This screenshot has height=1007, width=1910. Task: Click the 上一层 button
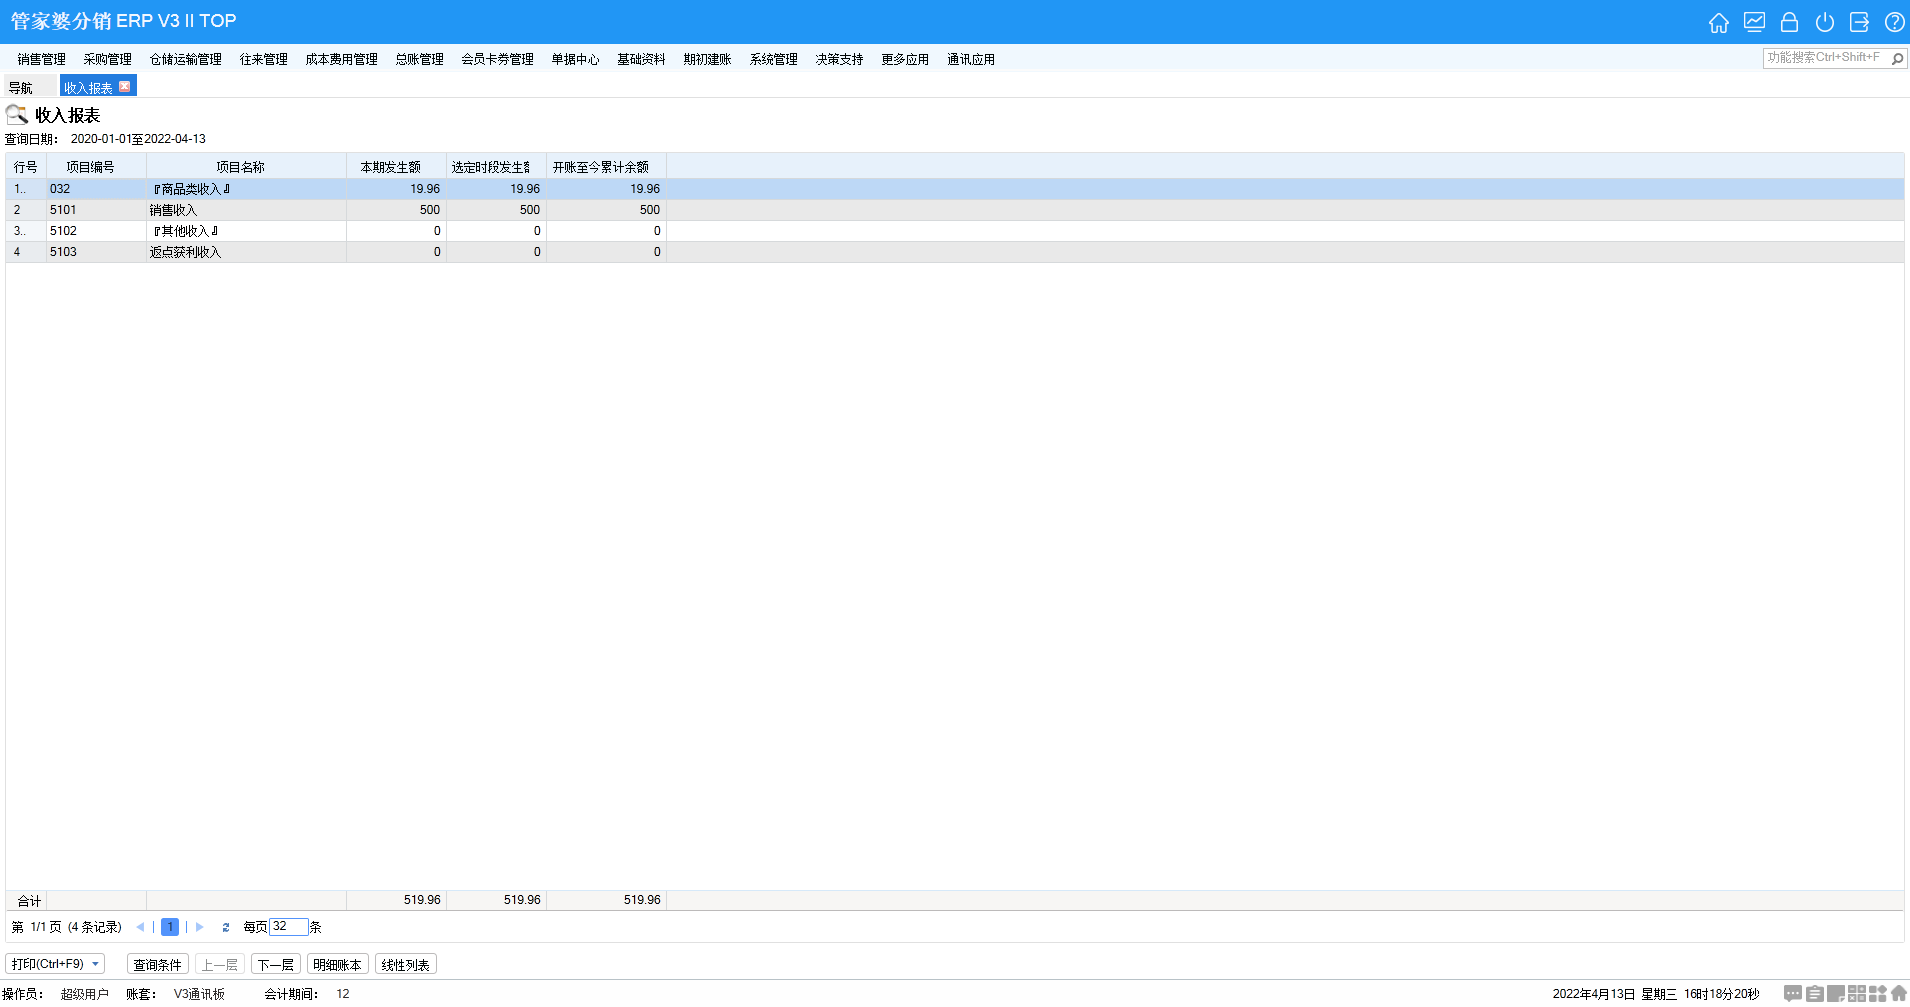point(219,964)
